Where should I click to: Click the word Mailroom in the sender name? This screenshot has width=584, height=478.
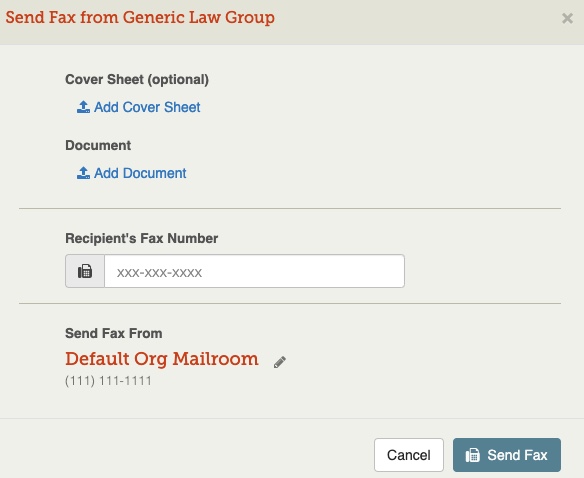point(215,359)
